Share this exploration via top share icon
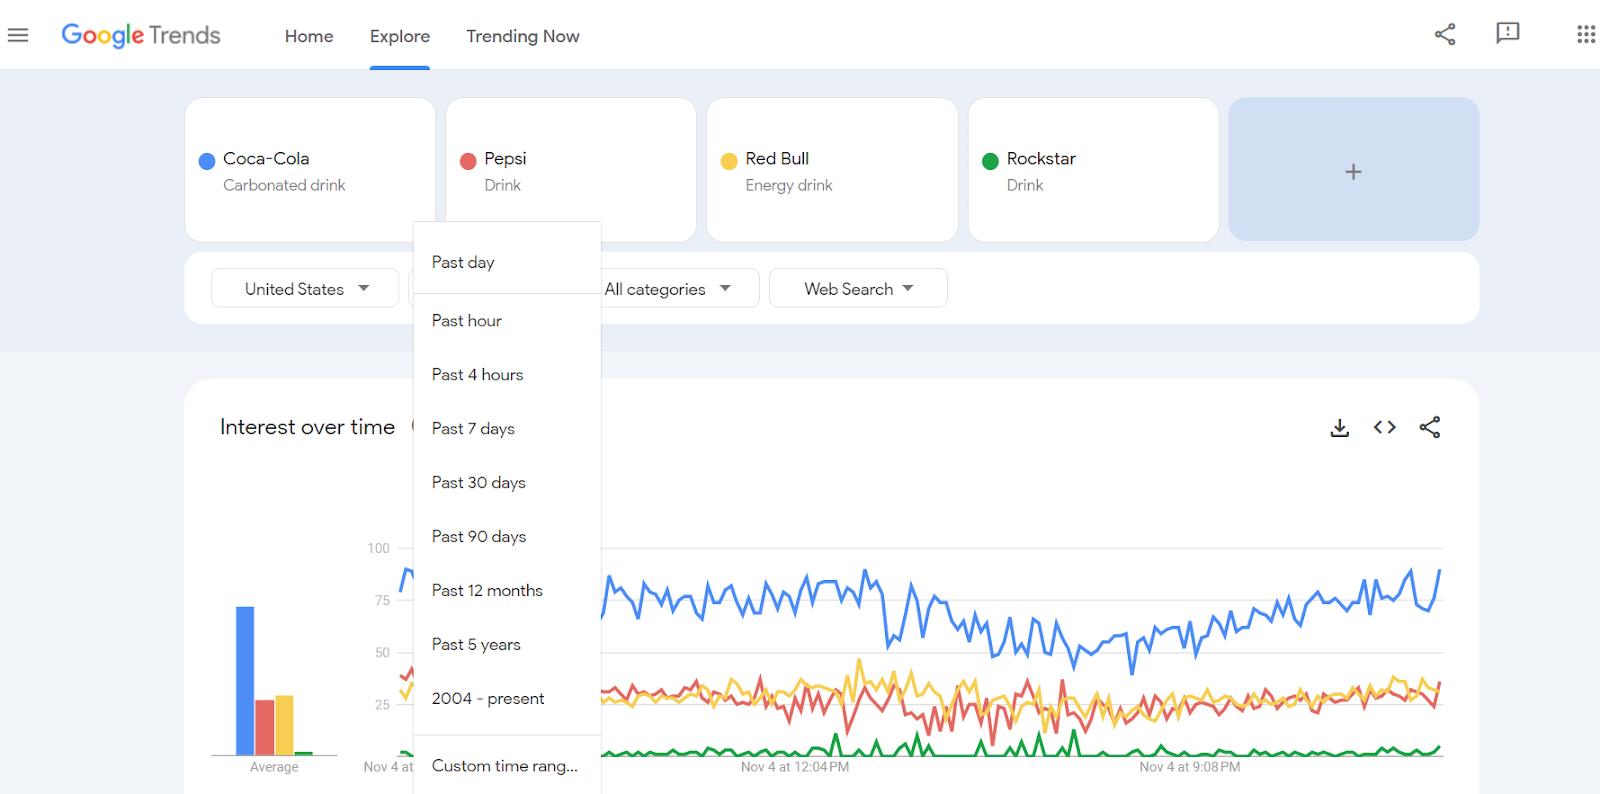This screenshot has width=1600, height=794. (1445, 35)
